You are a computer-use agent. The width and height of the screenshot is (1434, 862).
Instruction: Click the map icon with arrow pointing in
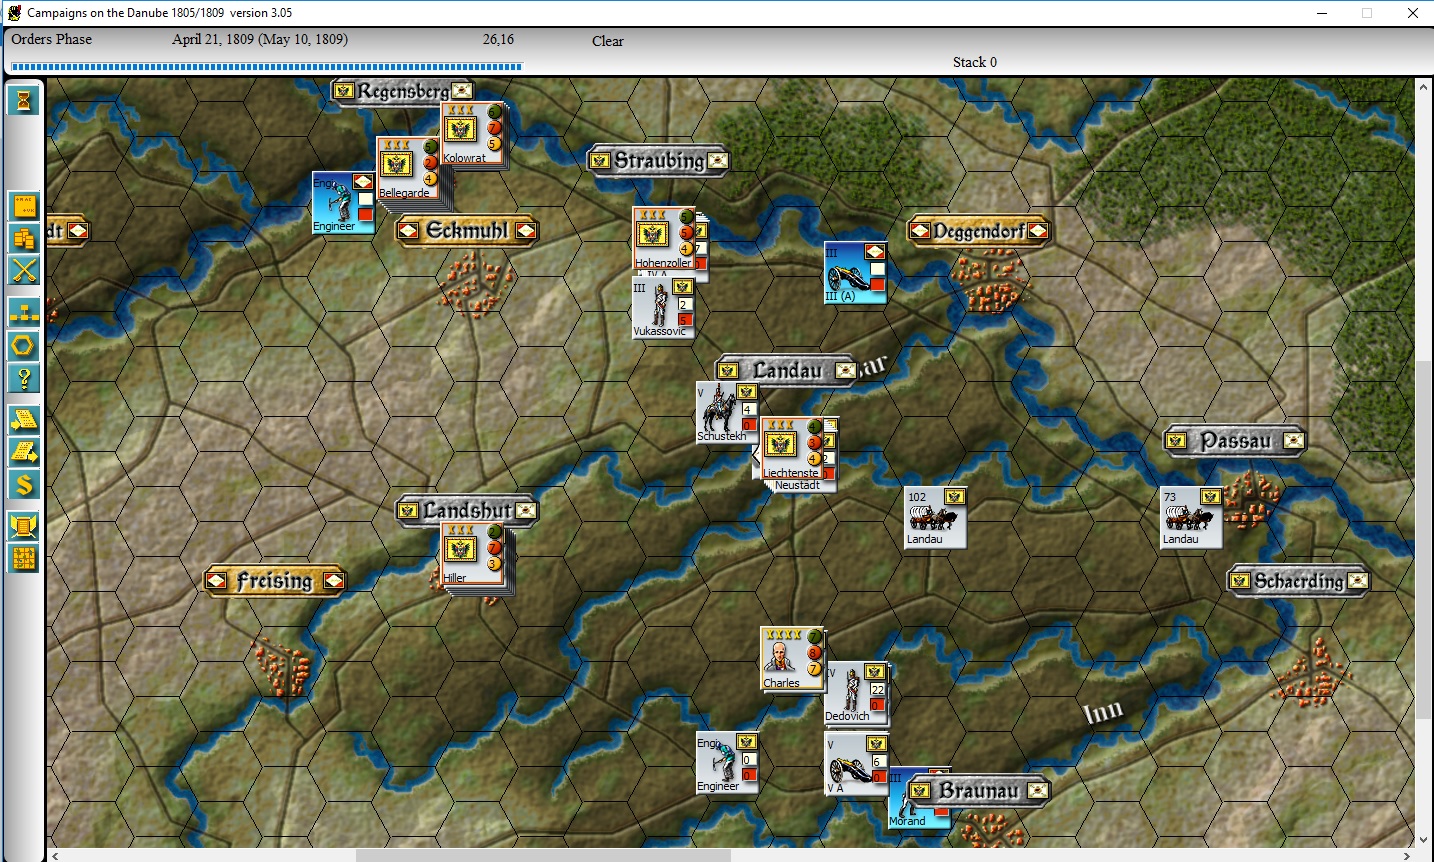click(x=24, y=419)
